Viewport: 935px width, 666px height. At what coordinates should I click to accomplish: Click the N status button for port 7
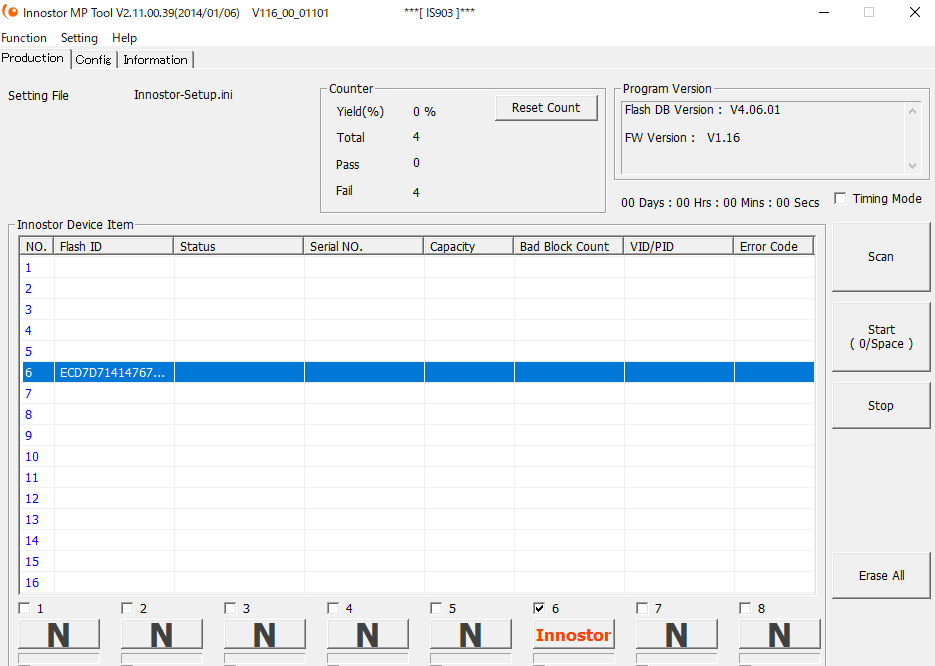coord(677,634)
